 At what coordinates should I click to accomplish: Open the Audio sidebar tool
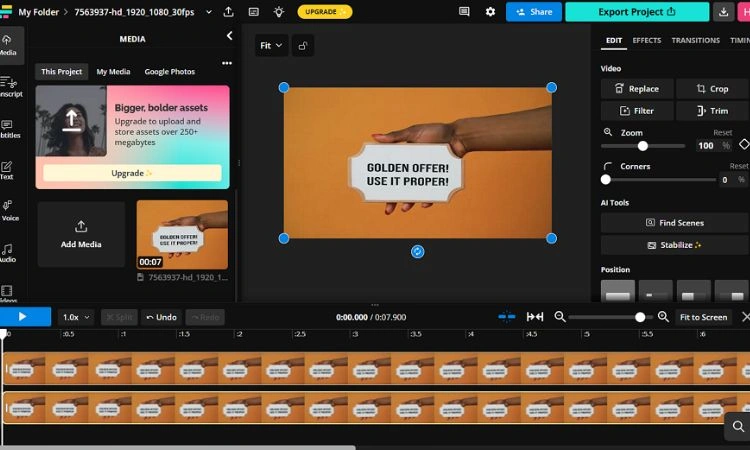7,253
